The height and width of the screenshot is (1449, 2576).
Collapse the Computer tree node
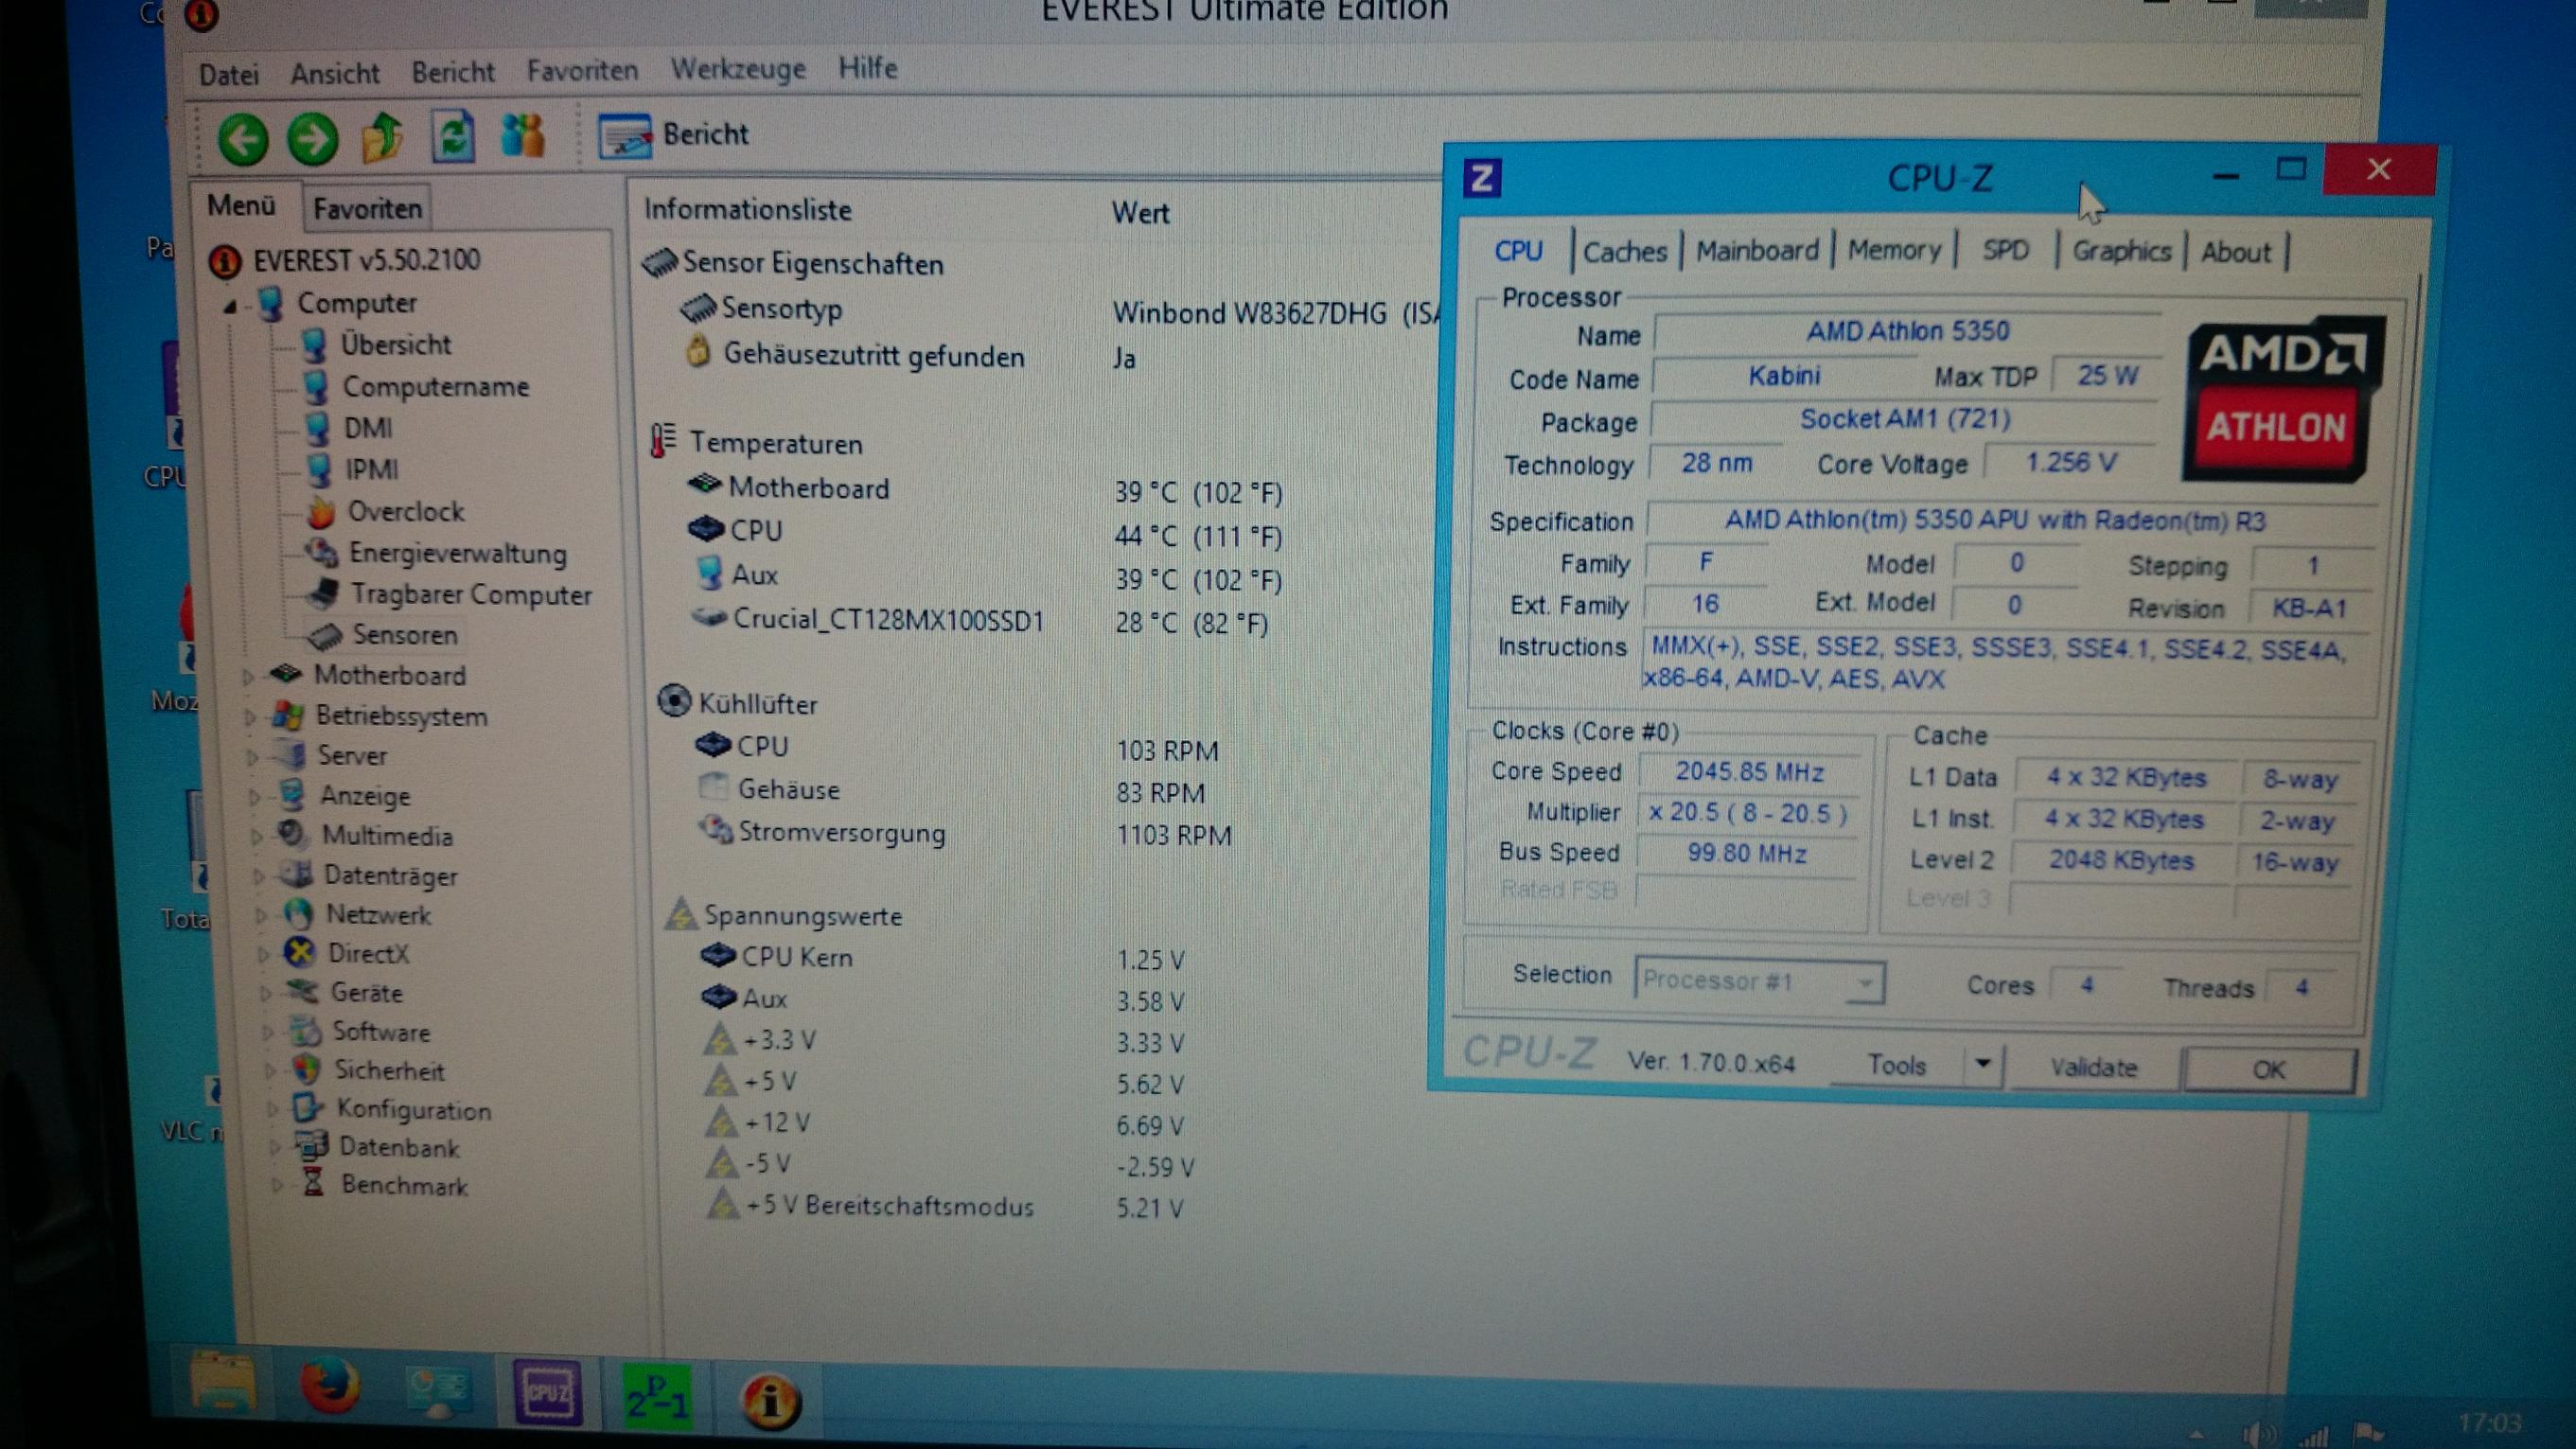230,306
